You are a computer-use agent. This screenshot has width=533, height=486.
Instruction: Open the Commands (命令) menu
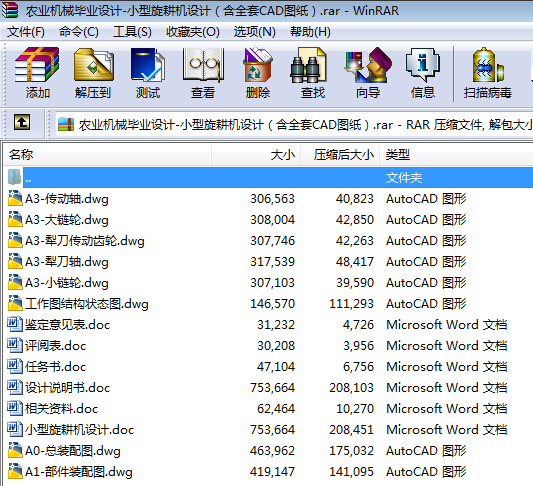[x=79, y=32]
